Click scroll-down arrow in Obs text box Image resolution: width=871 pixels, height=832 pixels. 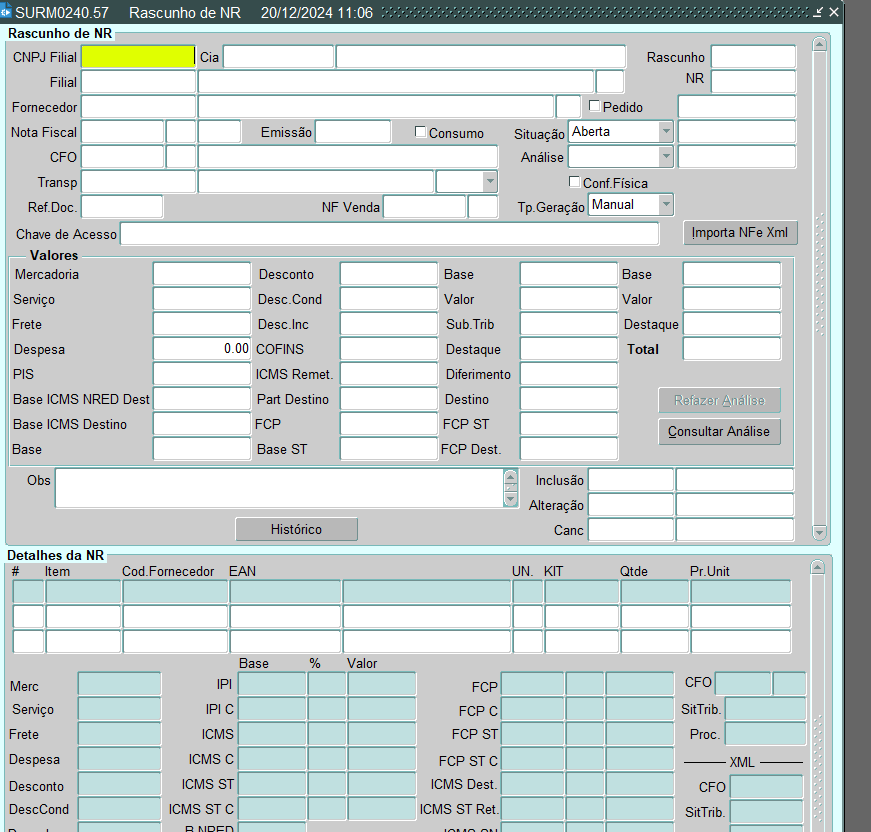click(x=511, y=498)
